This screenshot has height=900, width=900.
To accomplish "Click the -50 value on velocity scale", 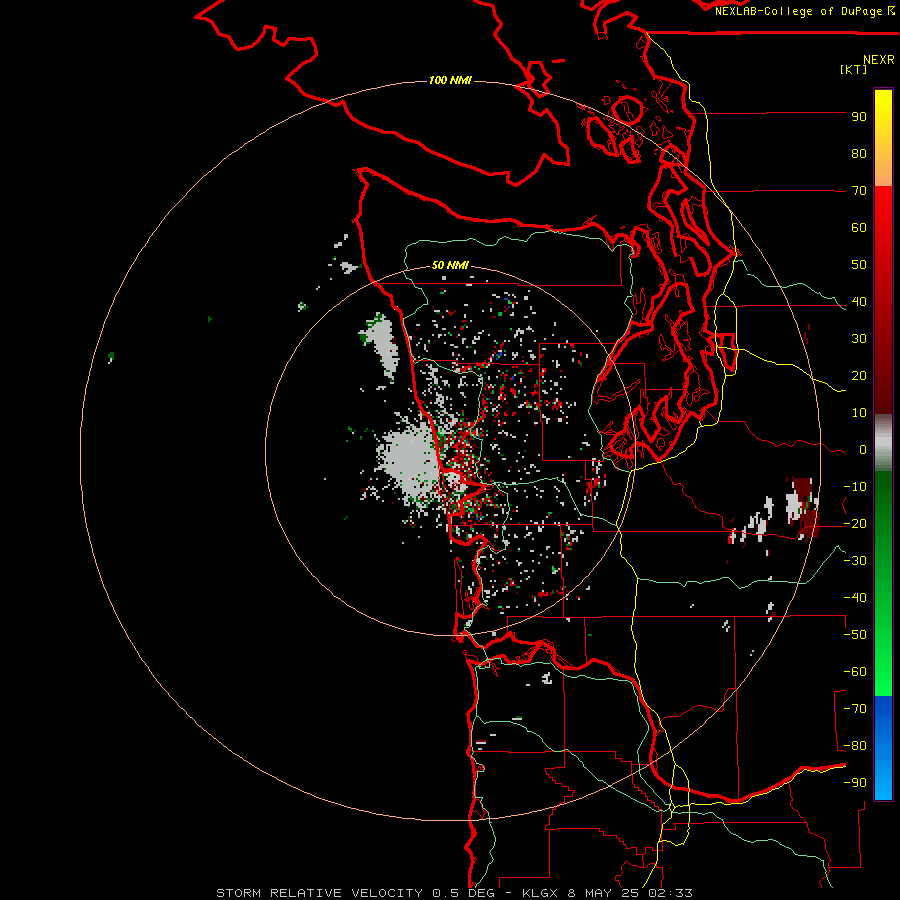I will click(855, 635).
